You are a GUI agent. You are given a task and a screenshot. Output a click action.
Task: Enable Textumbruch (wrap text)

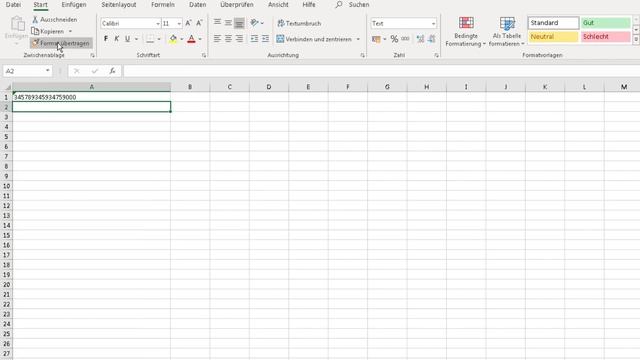pyautogui.click(x=299, y=23)
